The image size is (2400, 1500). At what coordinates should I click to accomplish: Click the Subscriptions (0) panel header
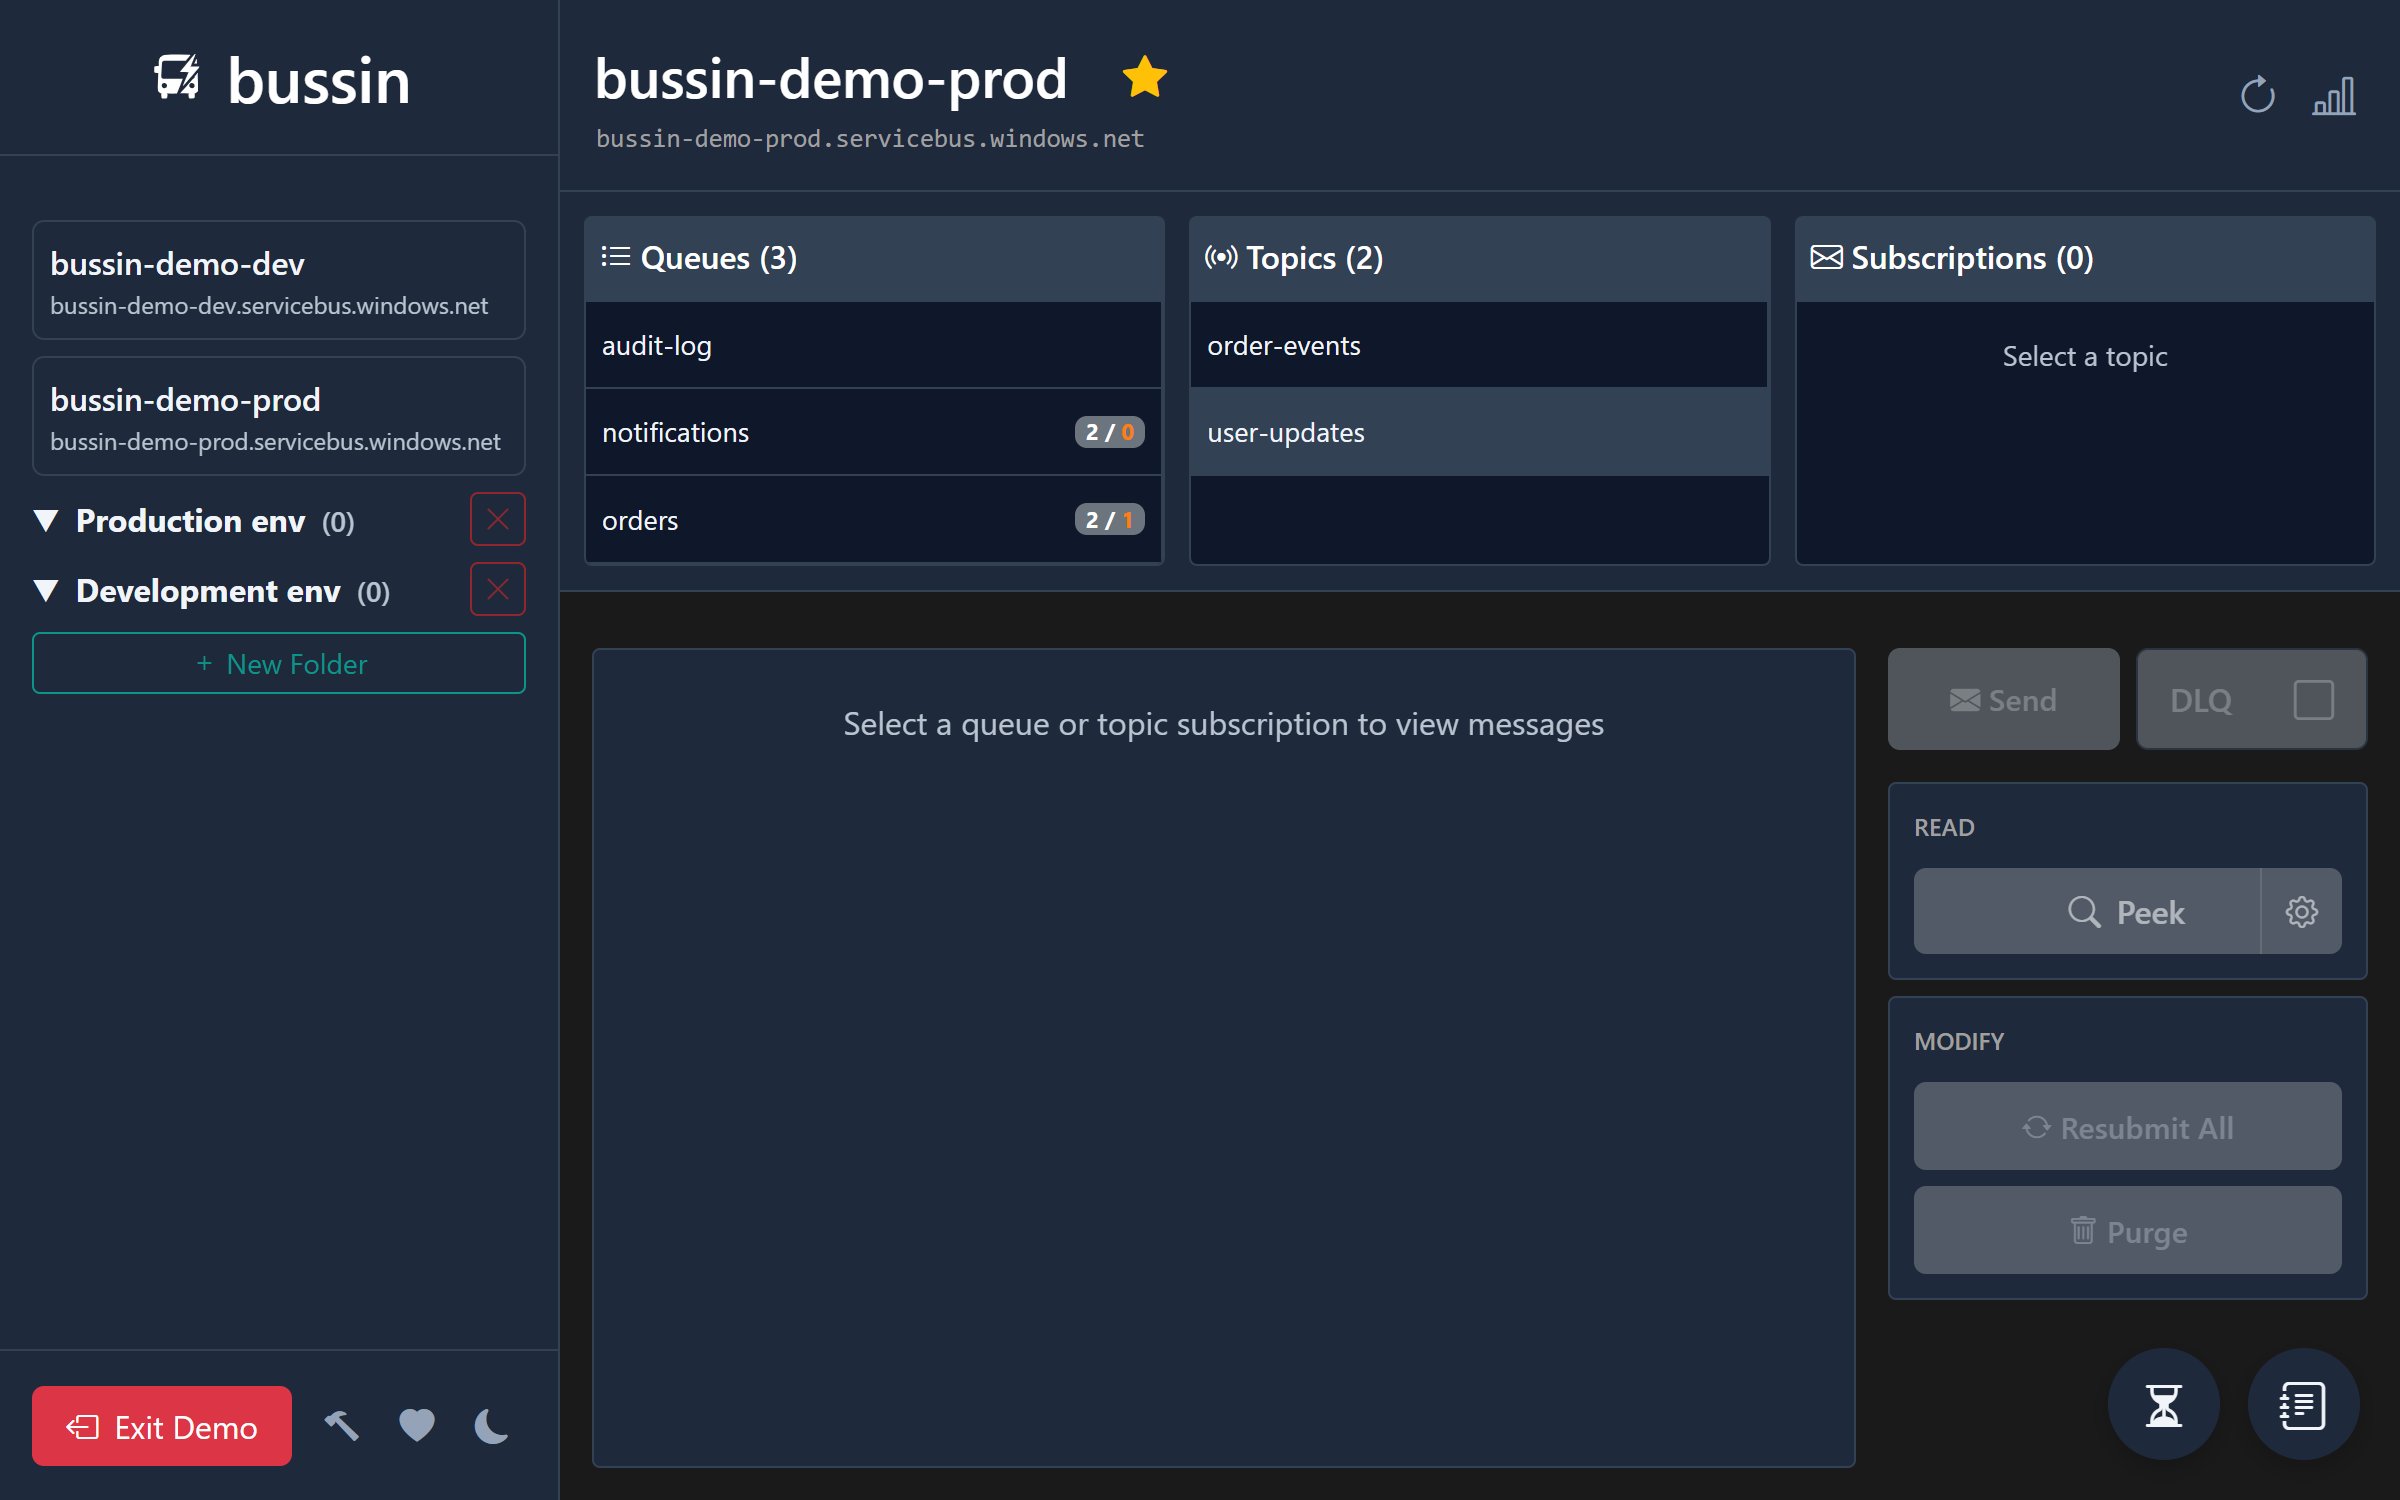pos(2084,258)
